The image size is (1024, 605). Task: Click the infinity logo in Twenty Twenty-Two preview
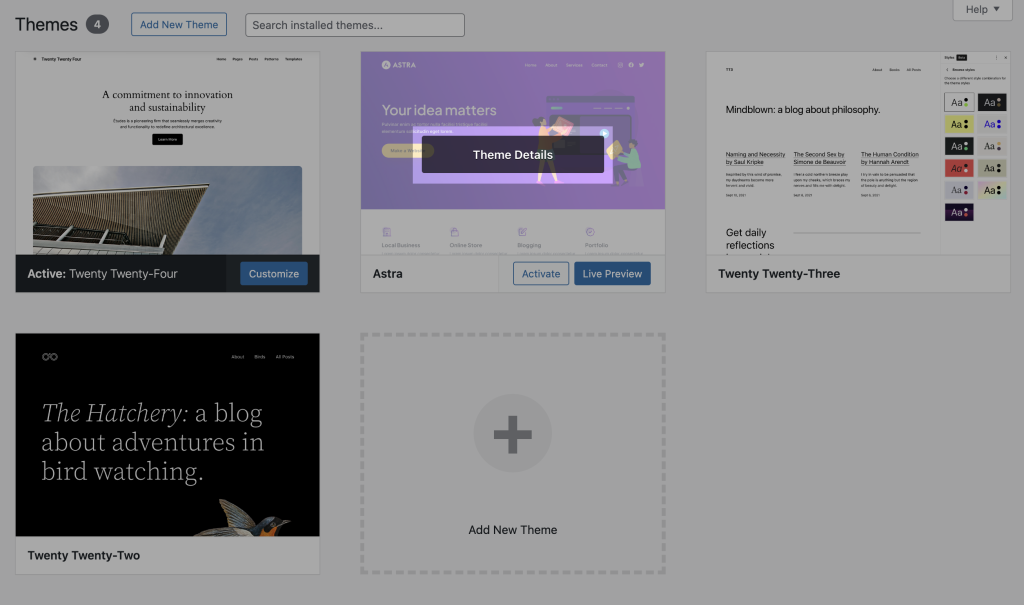50,357
